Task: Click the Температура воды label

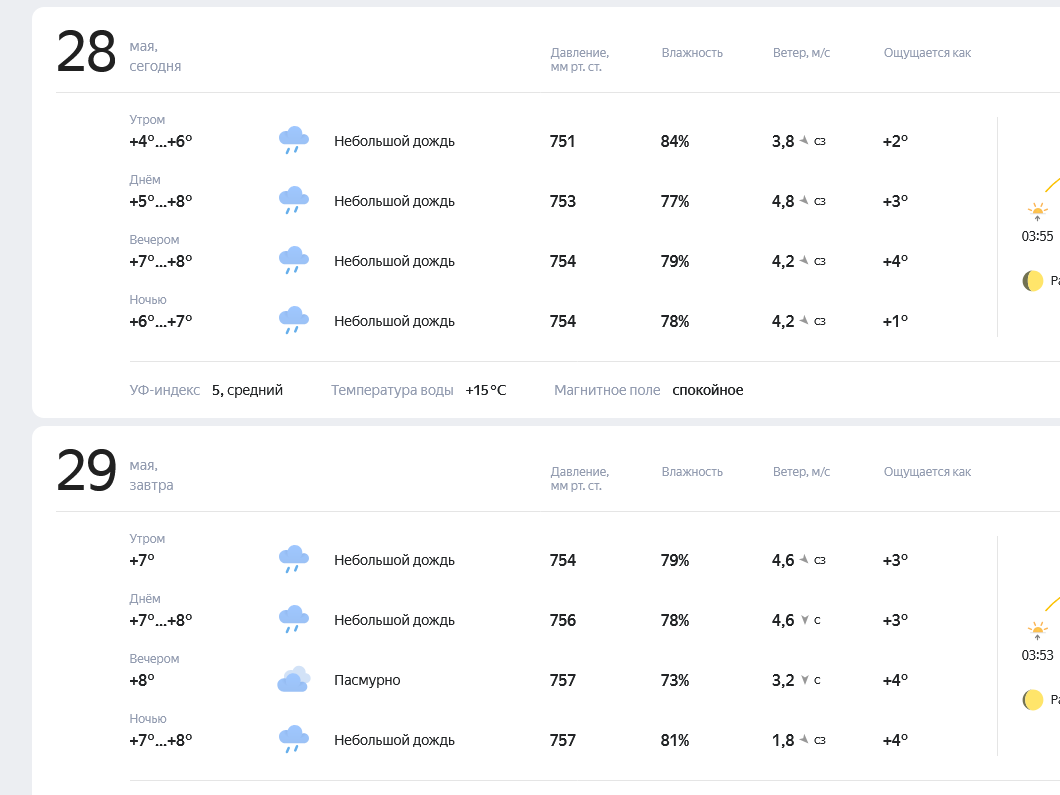Action: coord(392,390)
